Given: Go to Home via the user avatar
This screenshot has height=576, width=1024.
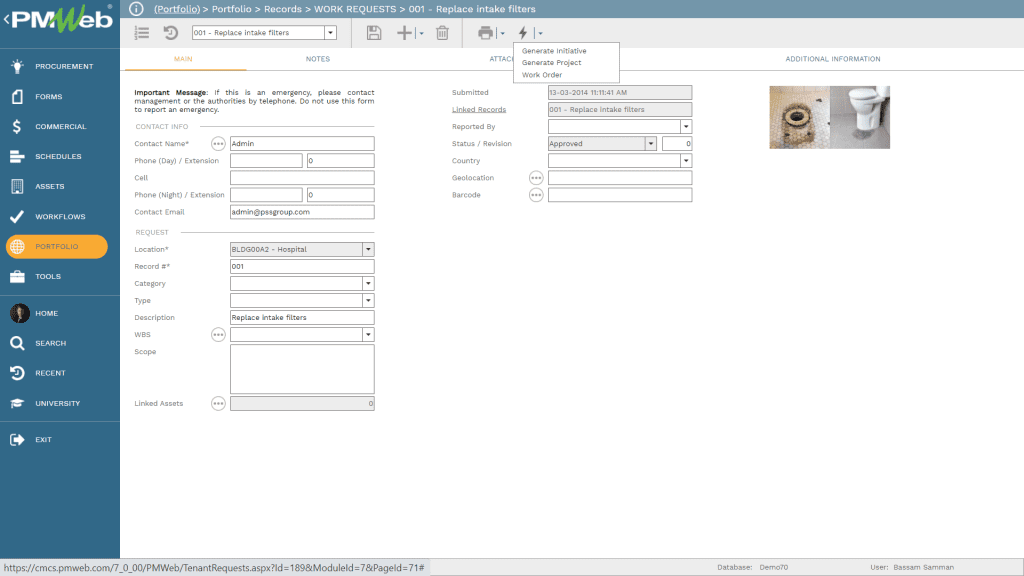Looking at the screenshot, I should 20,313.
